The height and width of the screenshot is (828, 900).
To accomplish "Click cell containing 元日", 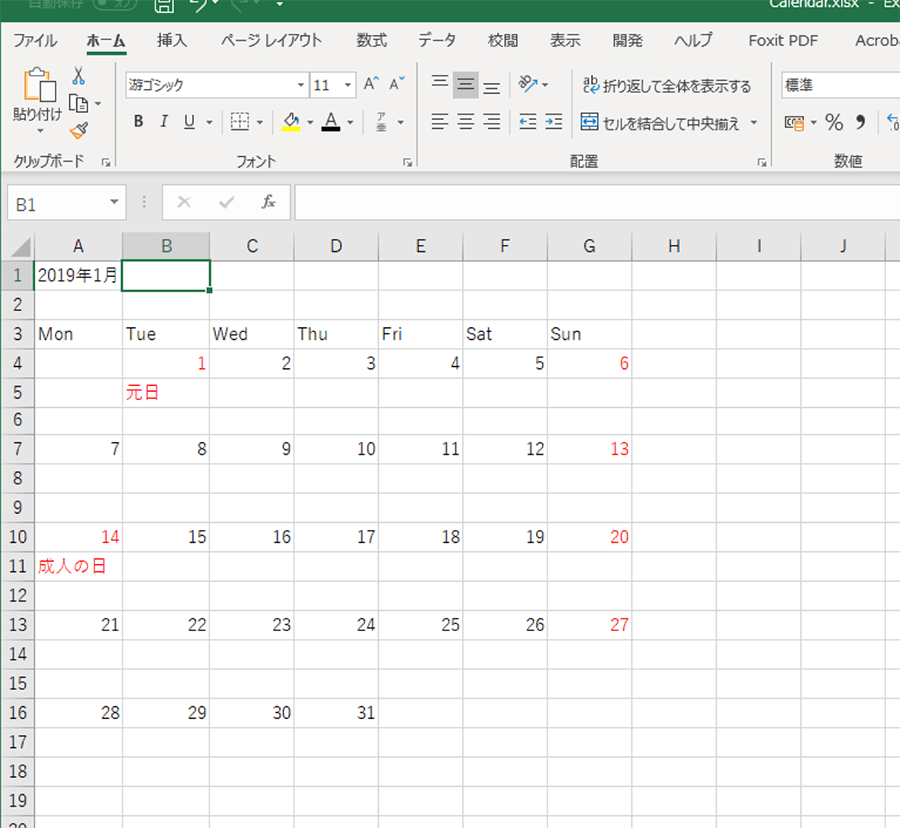I will click(x=166, y=392).
